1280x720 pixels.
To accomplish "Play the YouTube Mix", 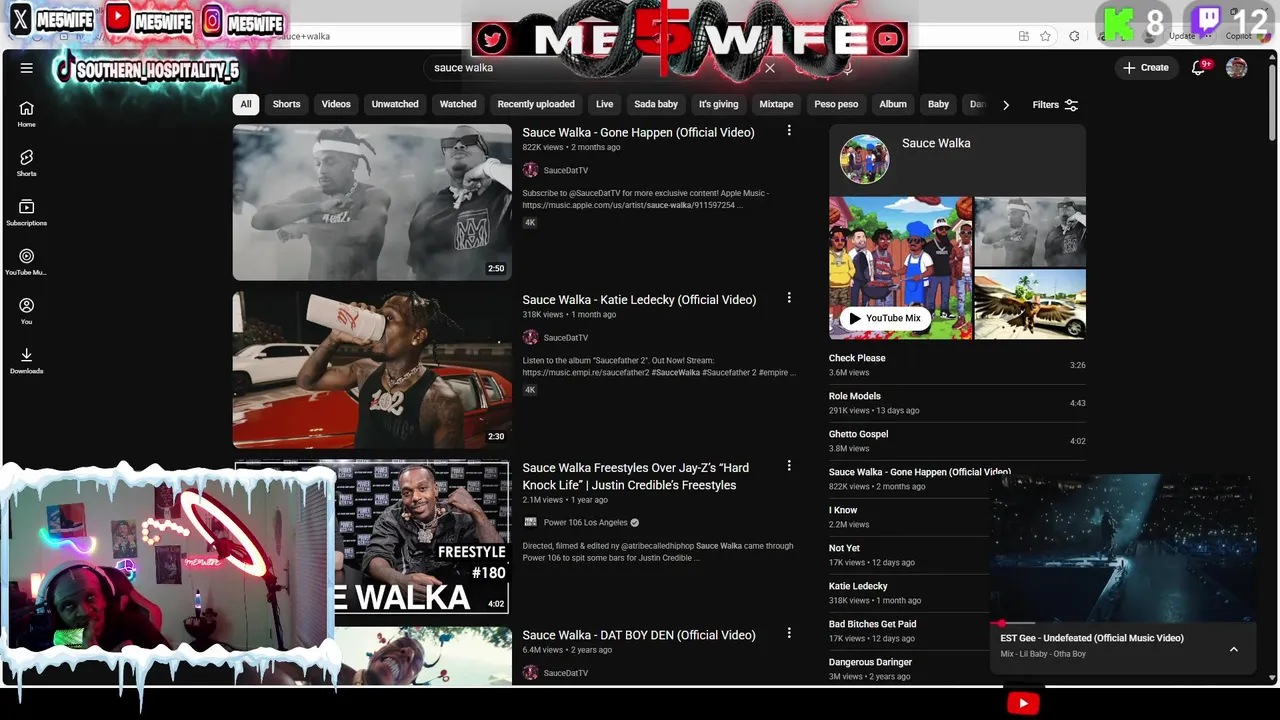I will (884, 318).
